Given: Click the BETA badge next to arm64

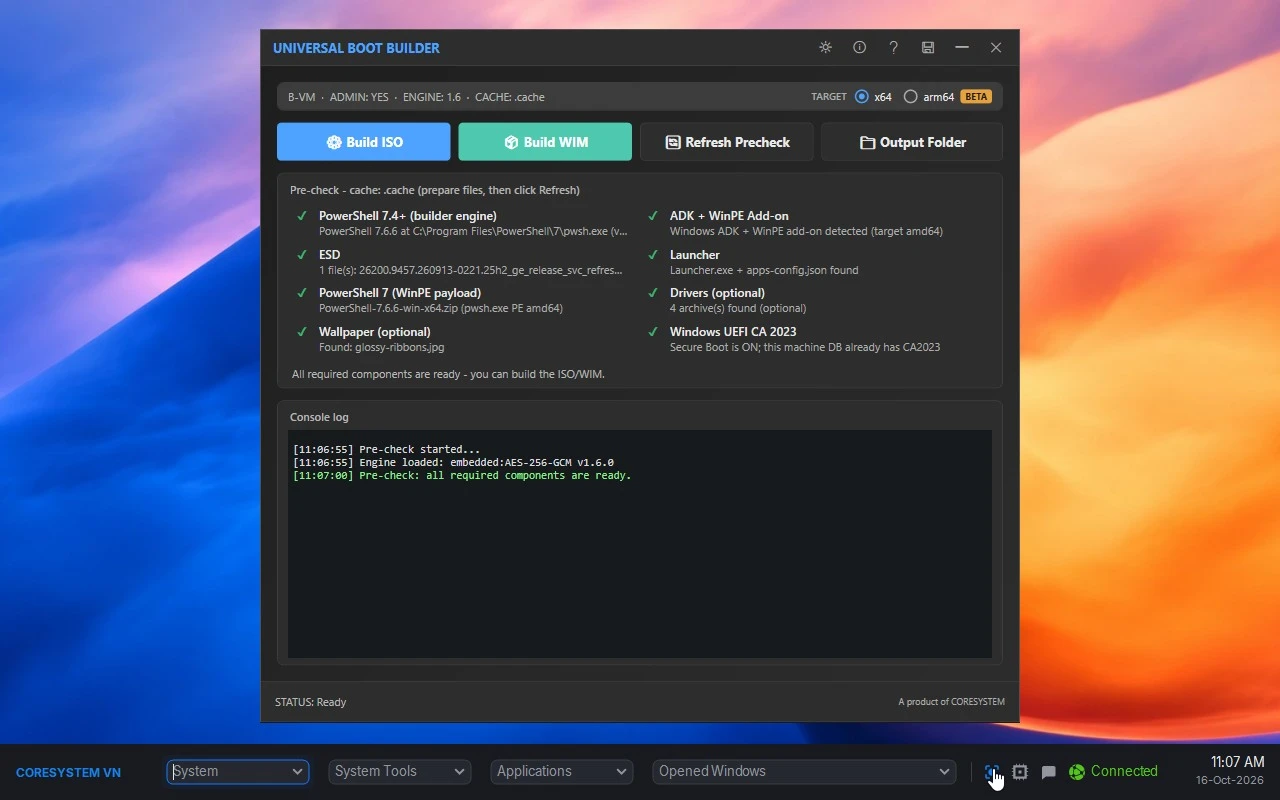Looking at the screenshot, I should point(976,97).
